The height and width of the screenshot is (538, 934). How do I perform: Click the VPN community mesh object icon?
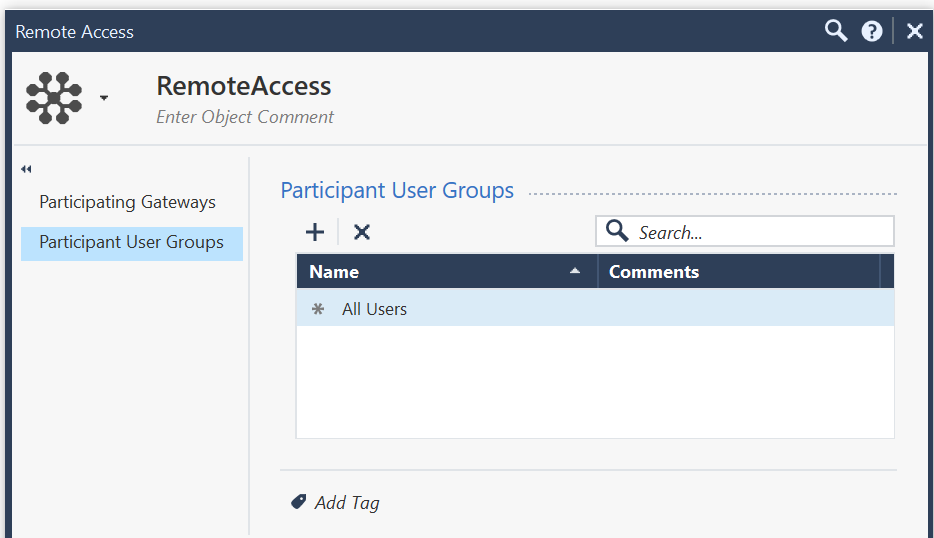coord(54,98)
